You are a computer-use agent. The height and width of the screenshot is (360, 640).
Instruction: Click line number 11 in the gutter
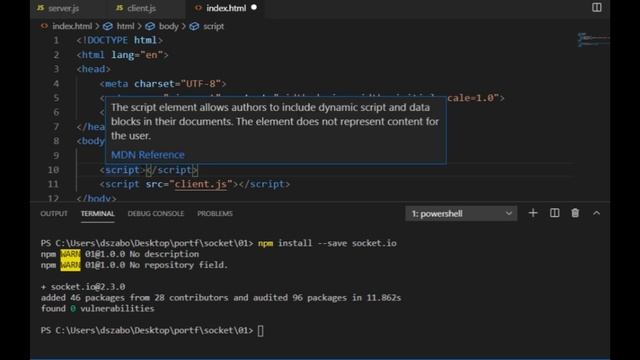pyautogui.click(x=53, y=184)
